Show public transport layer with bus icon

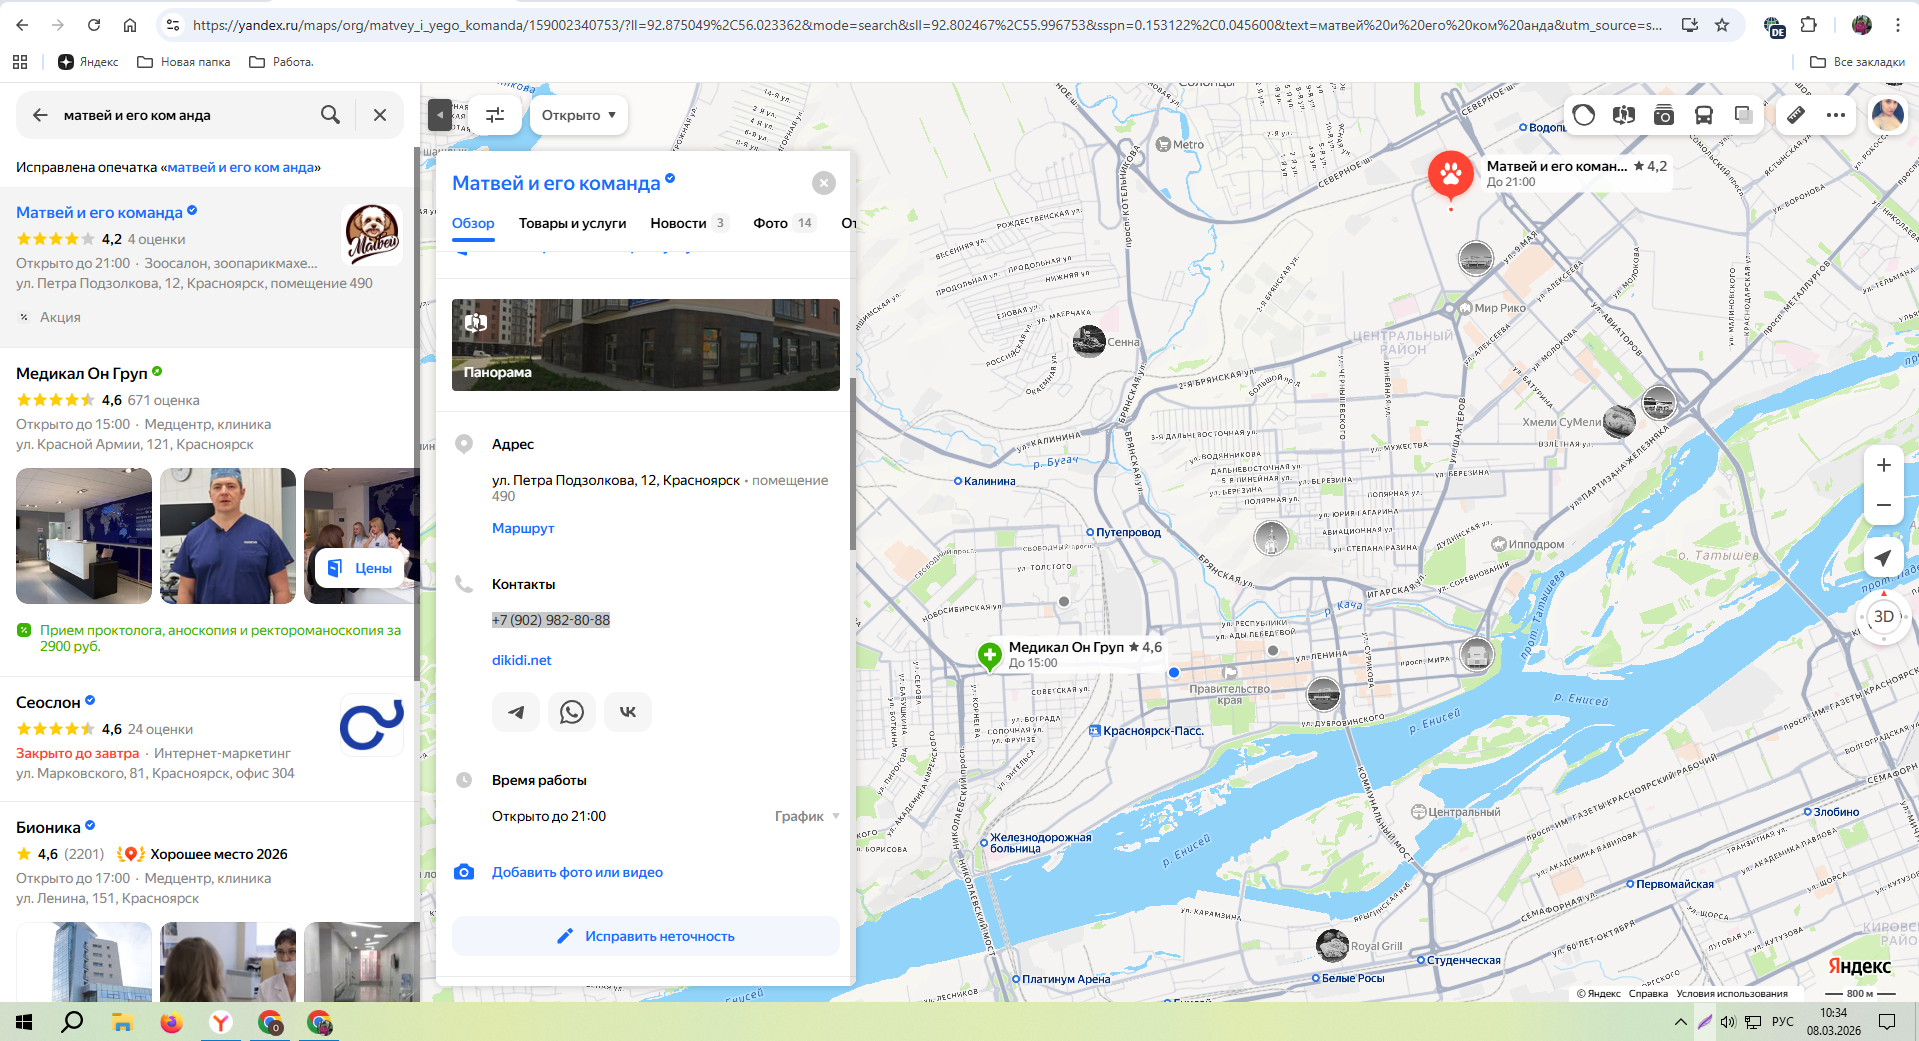pos(1703,115)
